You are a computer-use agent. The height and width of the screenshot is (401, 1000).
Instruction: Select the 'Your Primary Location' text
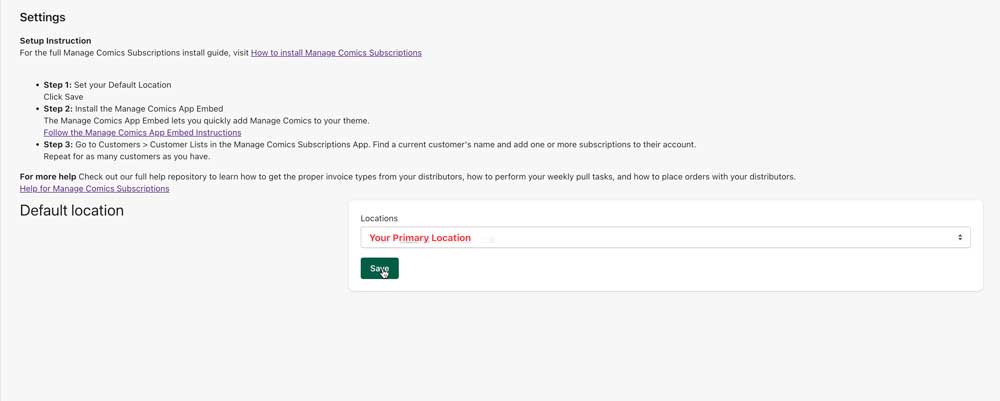pyautogui.click(x=420, y=238)
